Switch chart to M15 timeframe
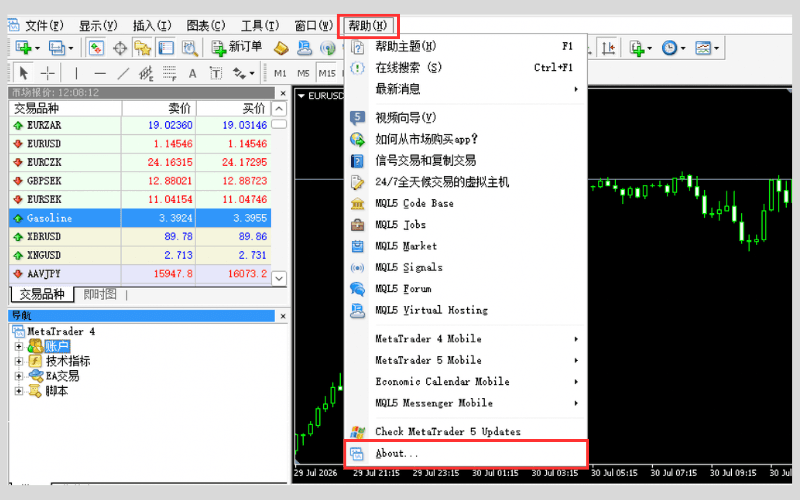The image size is (800, 500). coord(327,73)
